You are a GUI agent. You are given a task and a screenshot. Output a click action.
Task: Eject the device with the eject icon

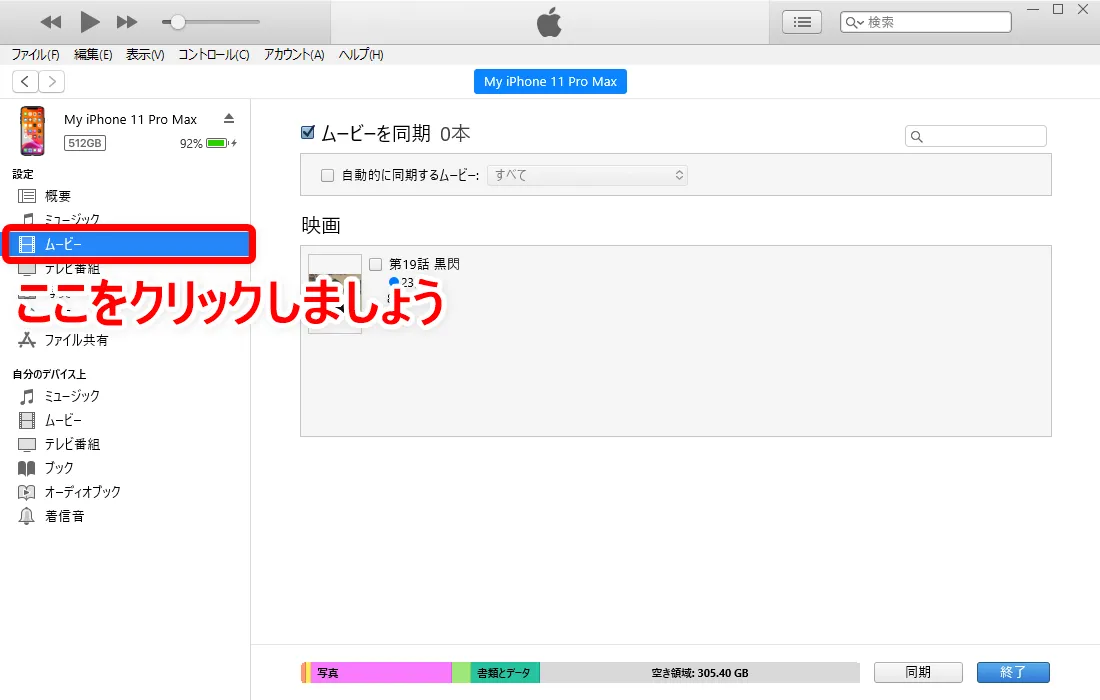pos(229,118)
